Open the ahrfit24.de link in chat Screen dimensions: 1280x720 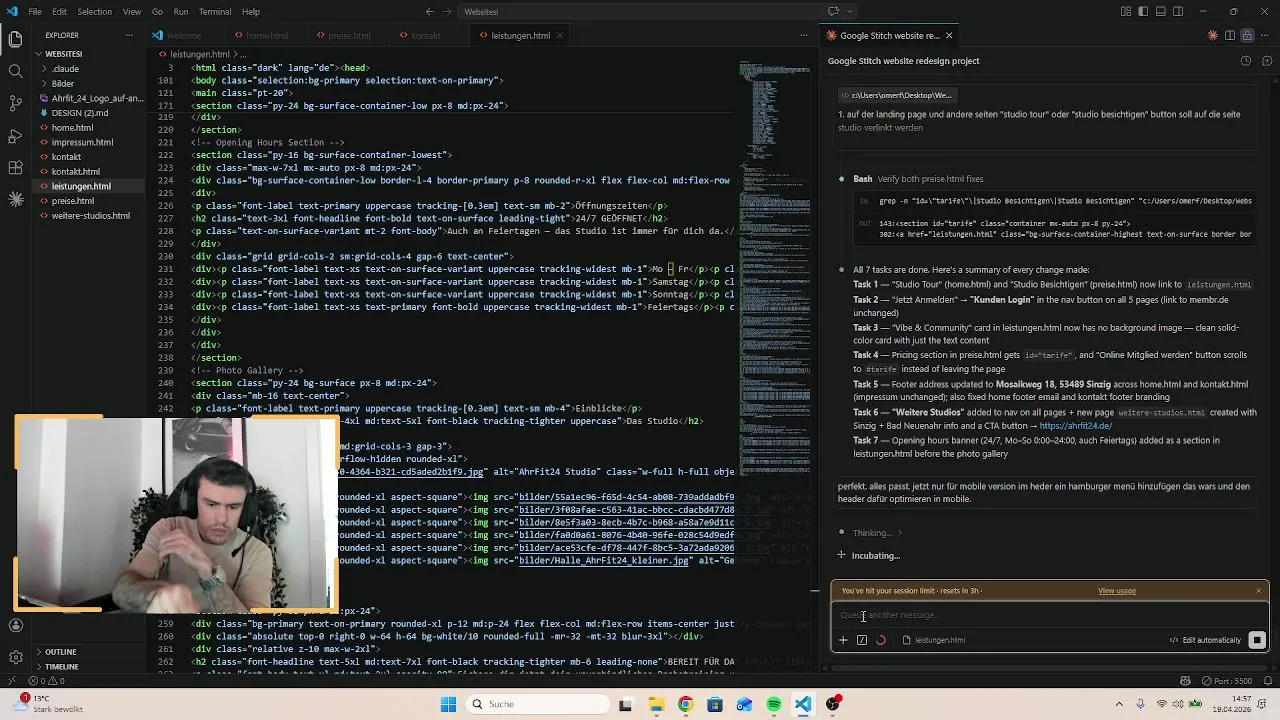tap(1076, 426)
